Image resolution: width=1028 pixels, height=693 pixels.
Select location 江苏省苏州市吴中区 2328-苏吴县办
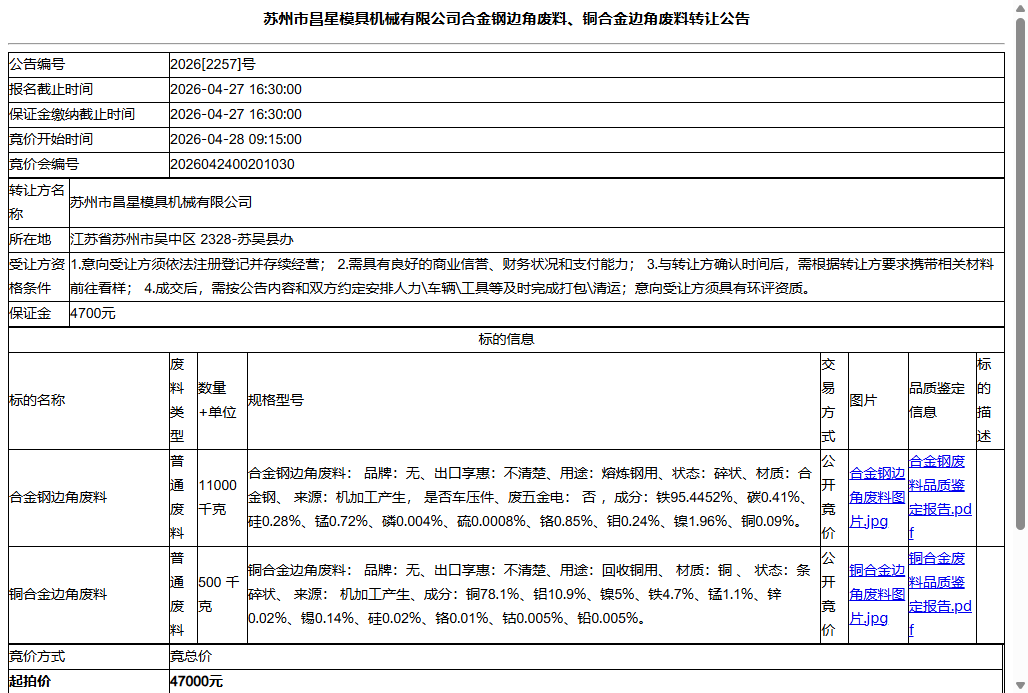[x=182, y=239]
